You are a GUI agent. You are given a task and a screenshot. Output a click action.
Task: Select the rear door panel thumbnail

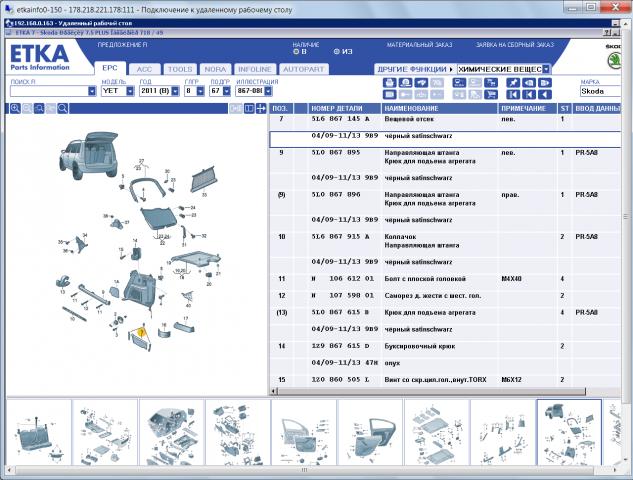(370, 432)
